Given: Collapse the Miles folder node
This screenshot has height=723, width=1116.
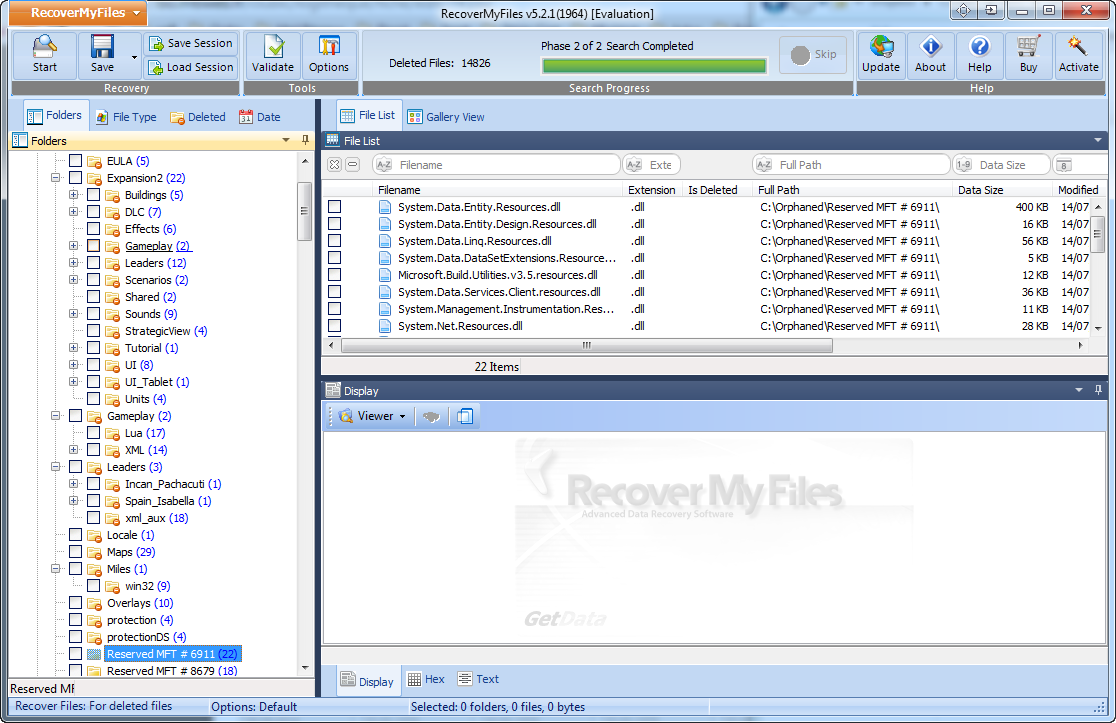Looking at the screenshot, I should (x=56, y=569).
